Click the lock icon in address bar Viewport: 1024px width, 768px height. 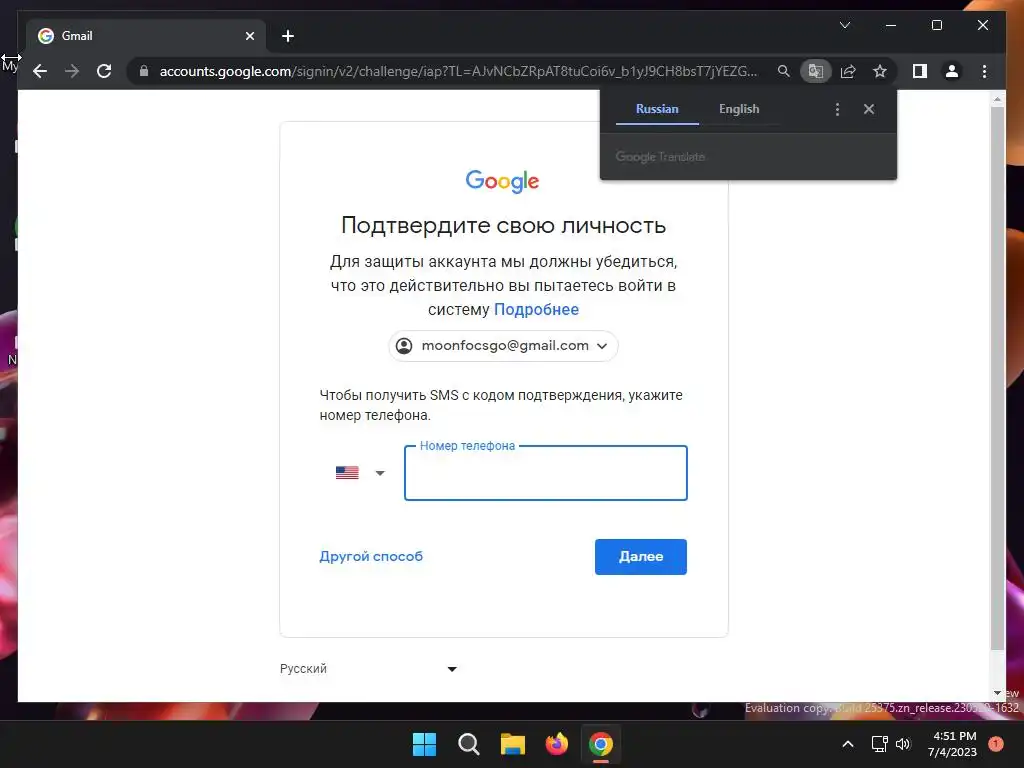click(x=144, y=71)
